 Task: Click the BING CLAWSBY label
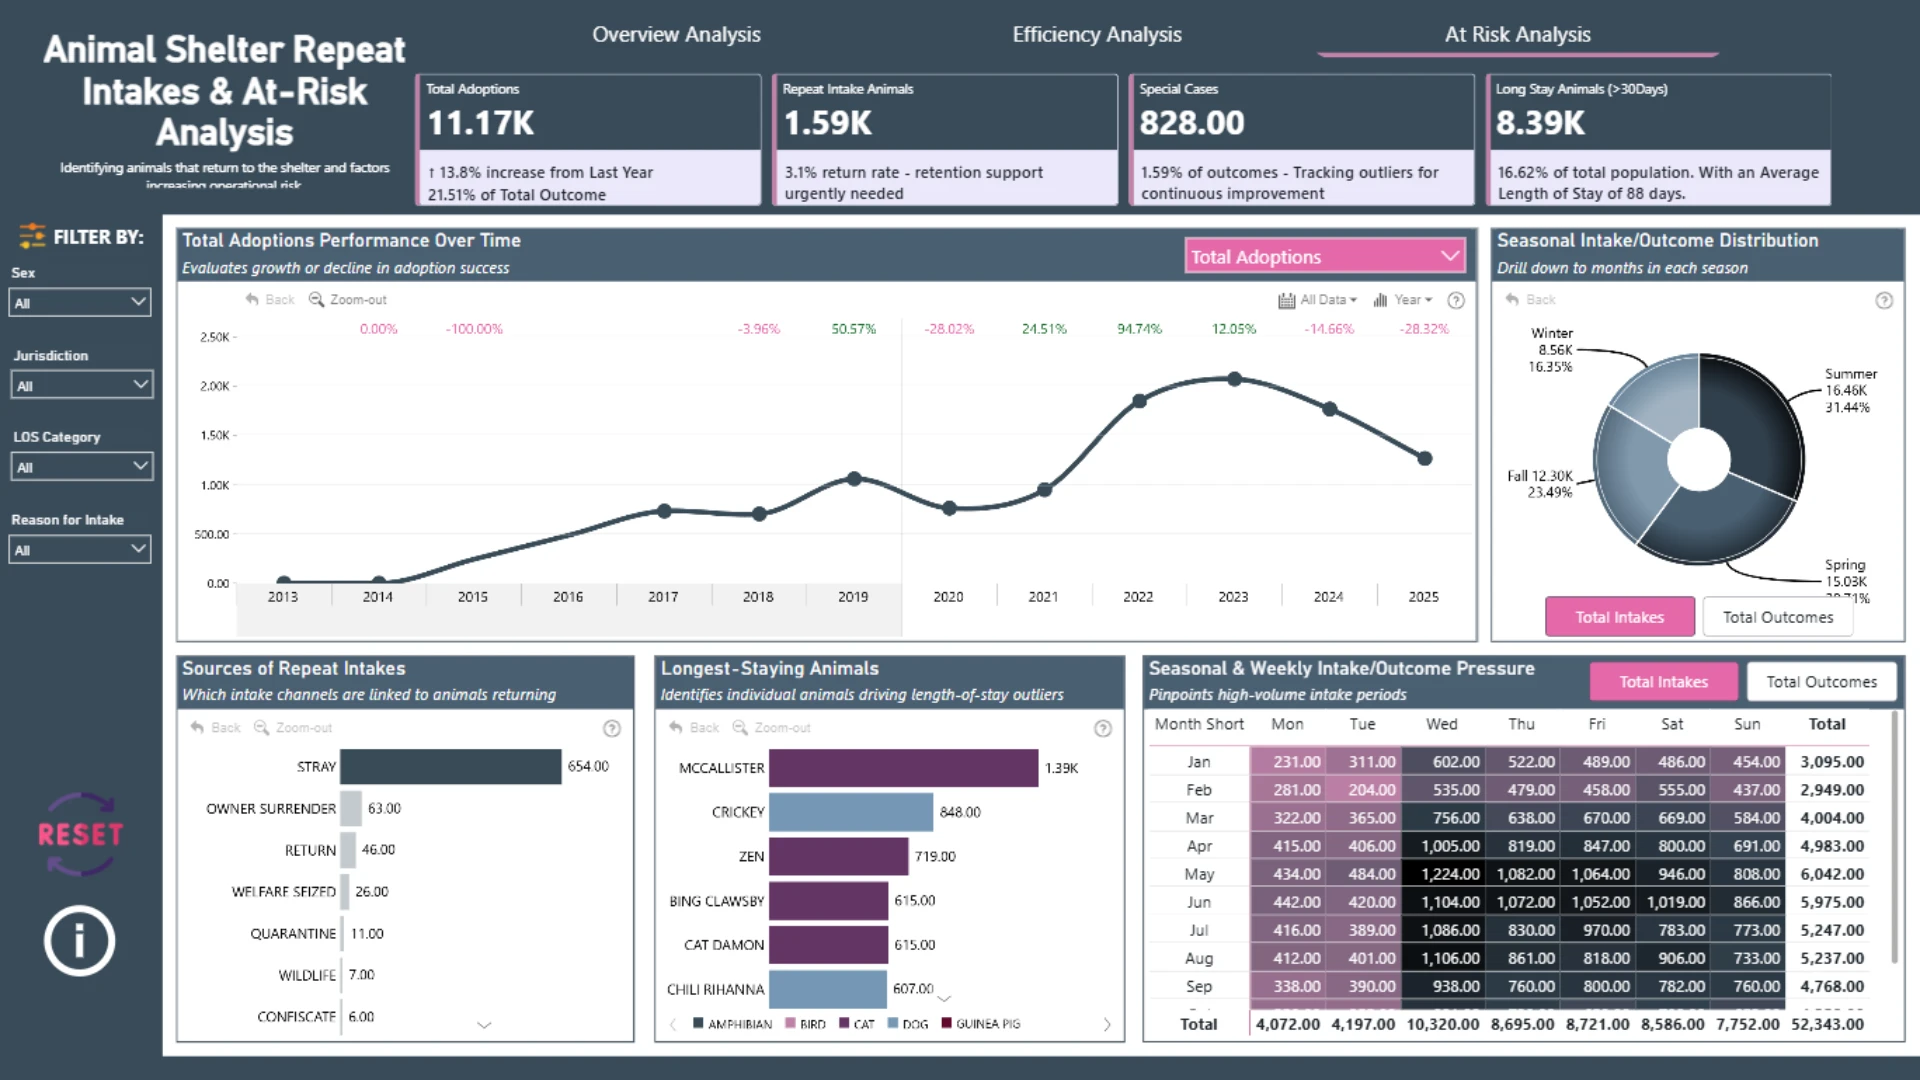[717, 901]
